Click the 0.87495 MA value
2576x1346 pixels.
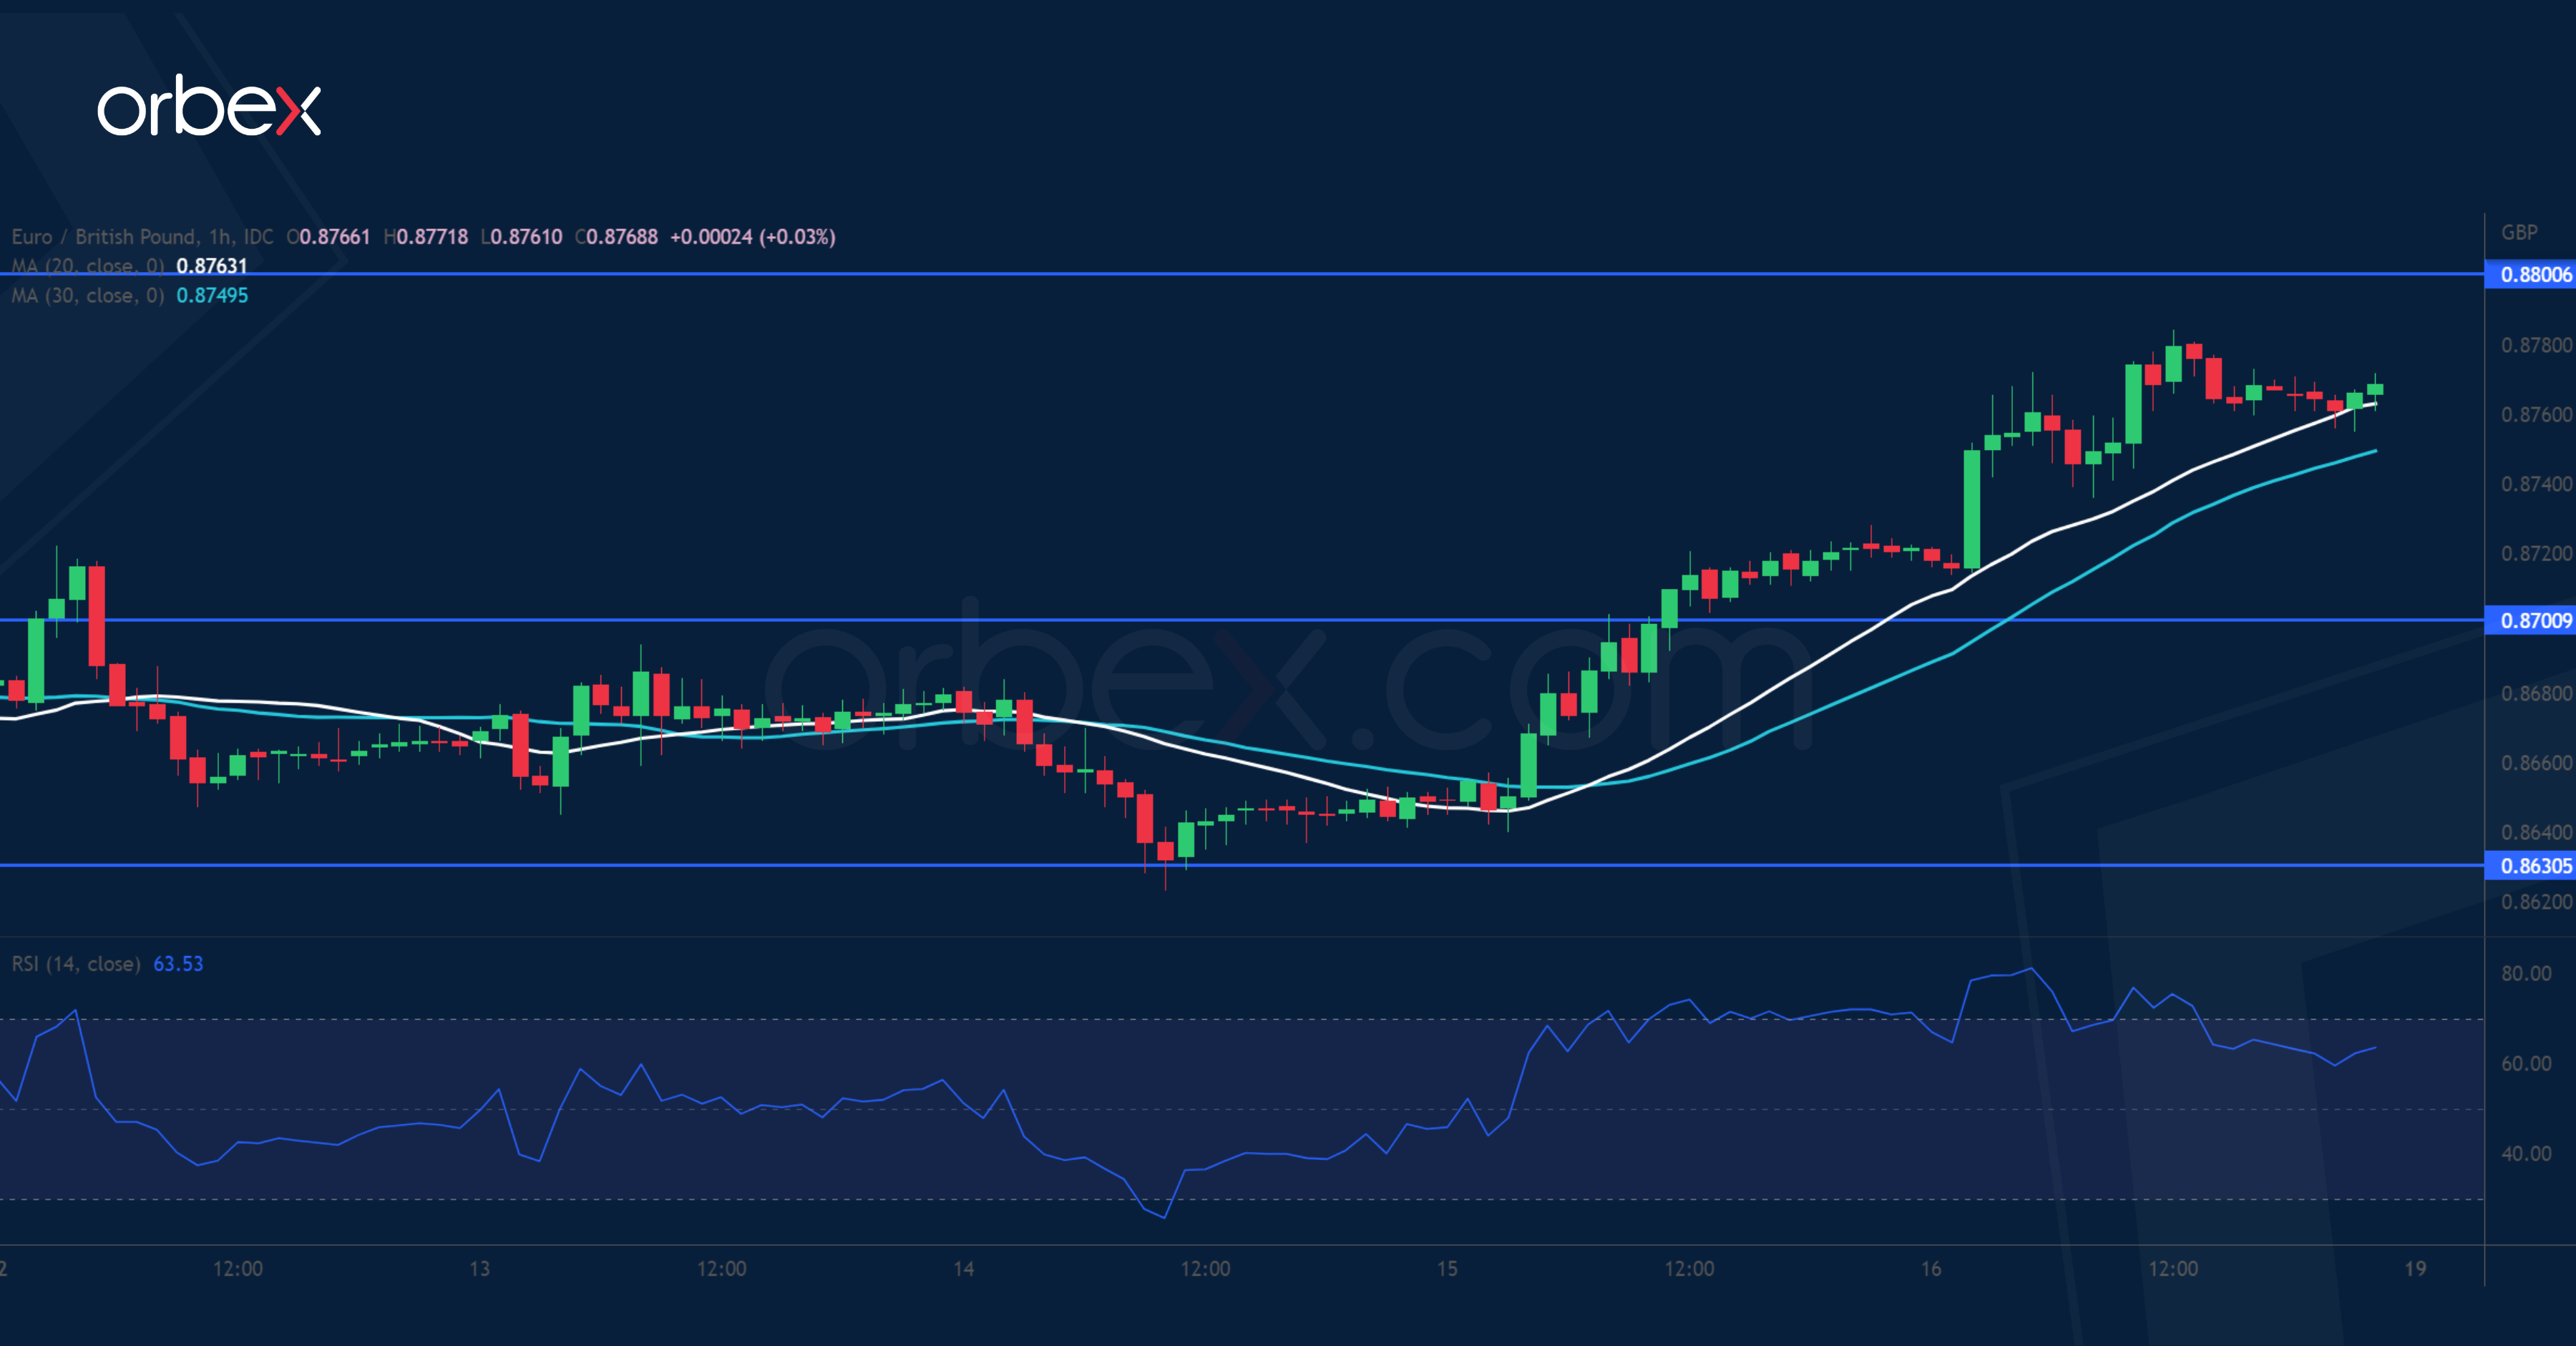click(x=212, y=296)
